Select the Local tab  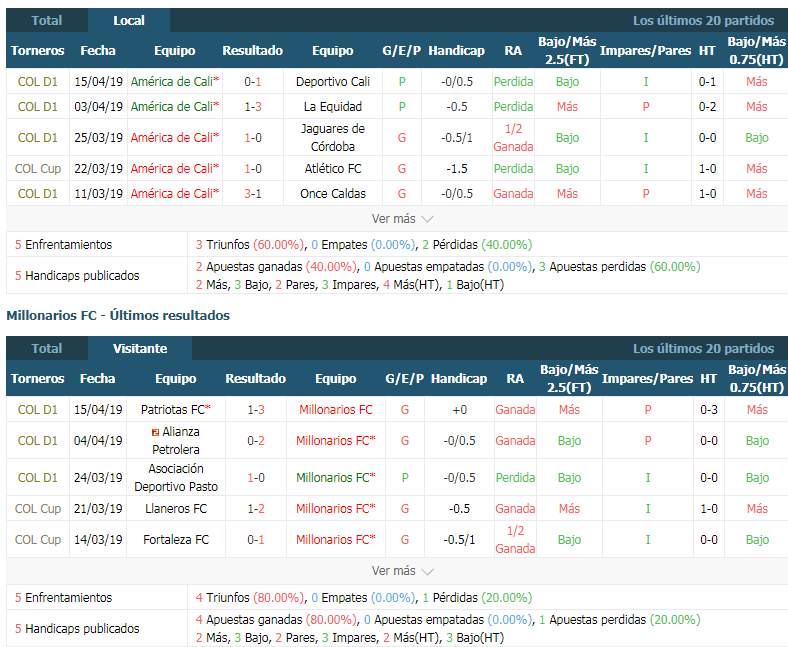tap(129, 21)
